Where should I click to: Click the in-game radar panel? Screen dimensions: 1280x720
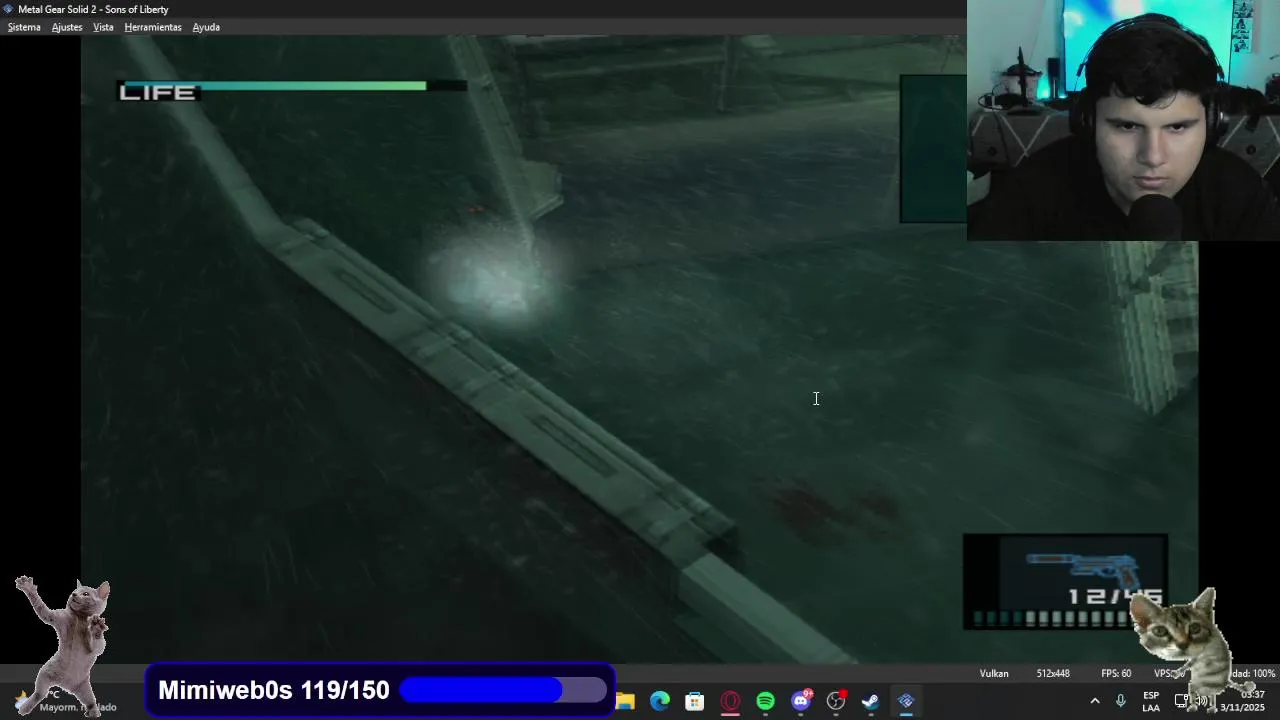point(933,148)
